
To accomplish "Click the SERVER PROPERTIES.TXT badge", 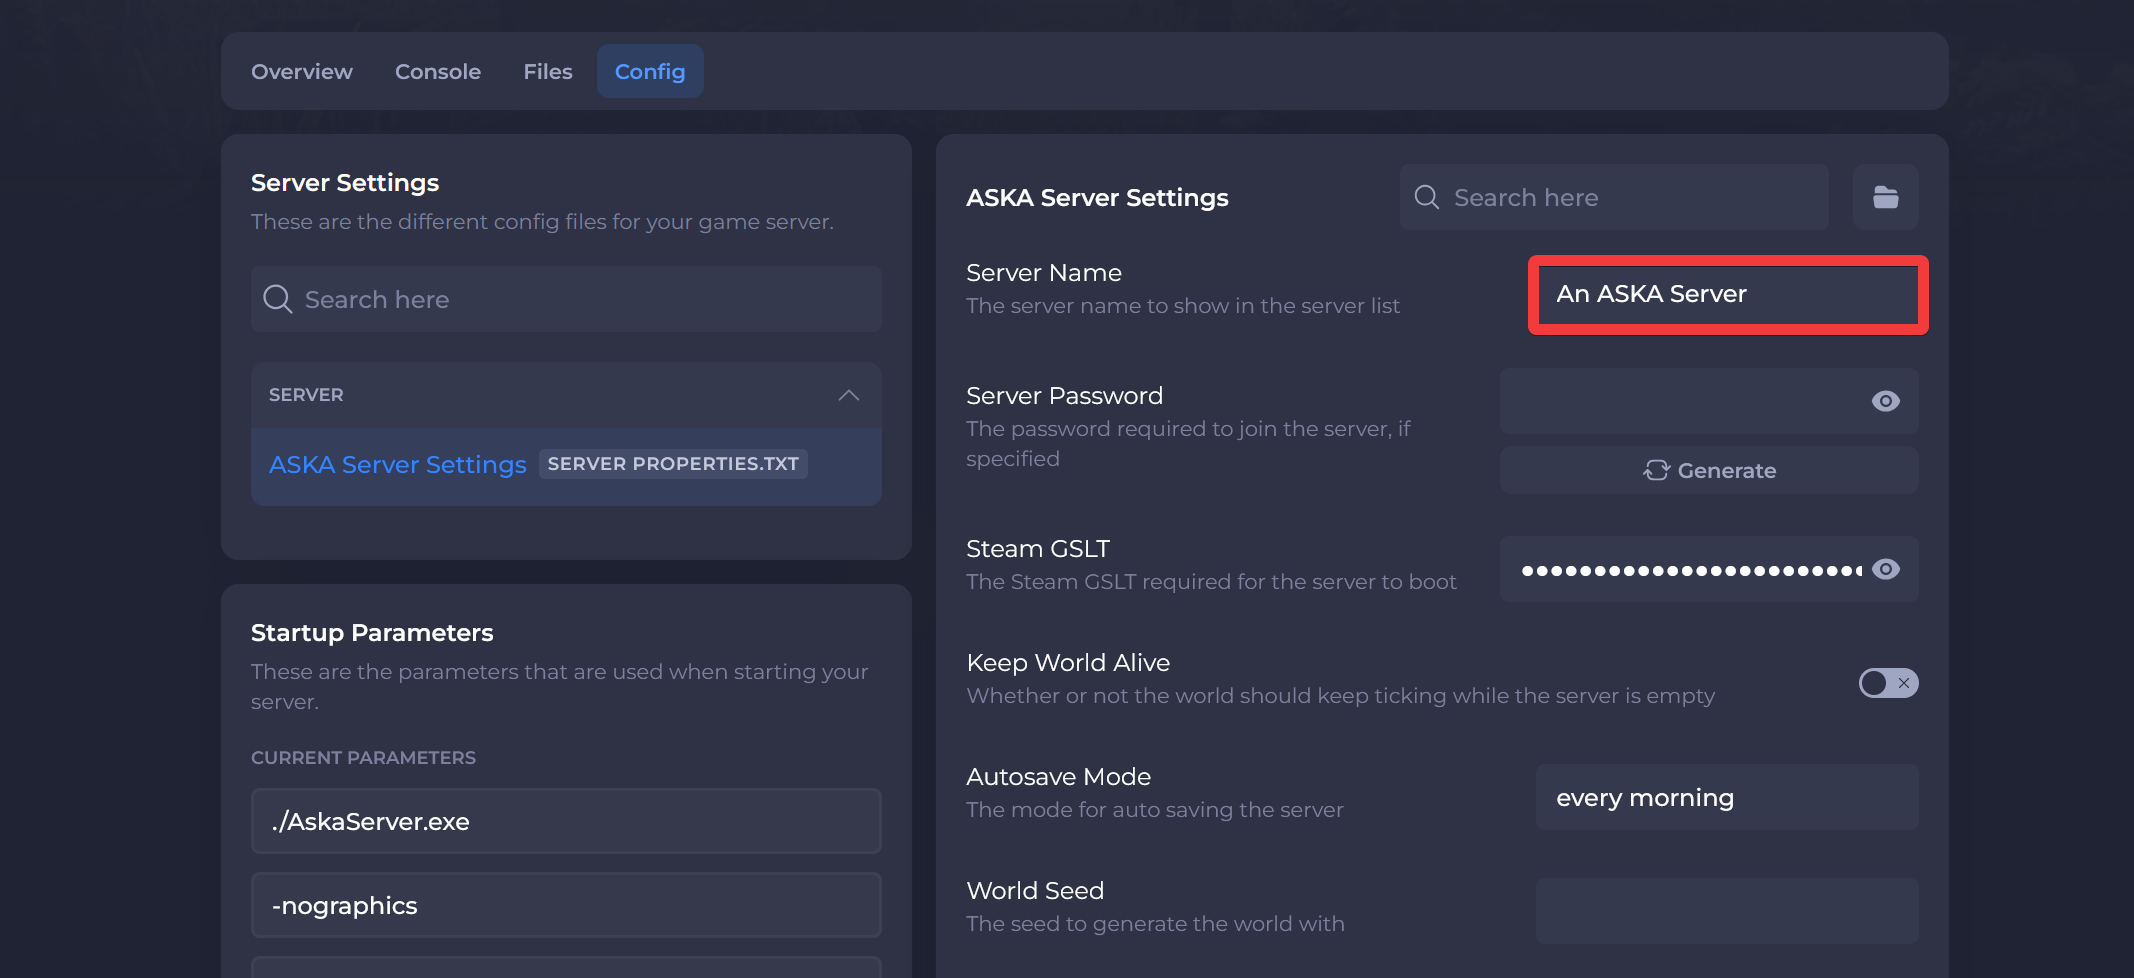I will pyautogui.click(x=673, y=464).
